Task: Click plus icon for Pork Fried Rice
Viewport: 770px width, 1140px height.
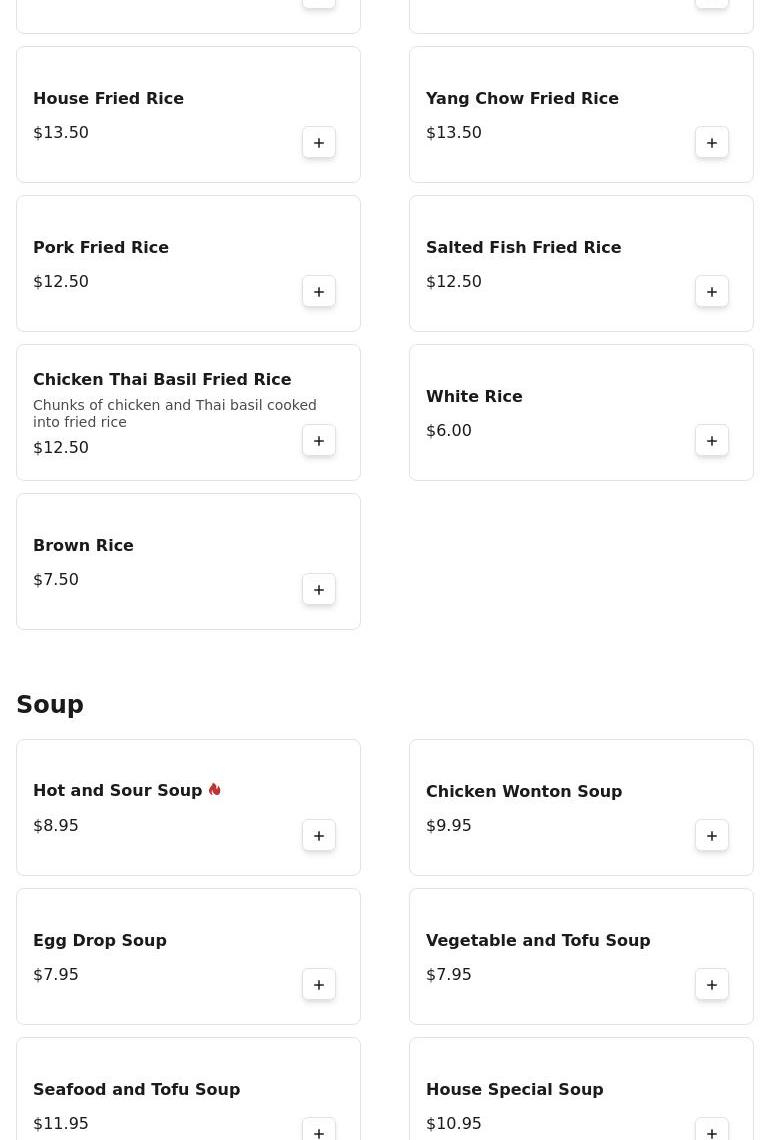Action: pos(319,292)
